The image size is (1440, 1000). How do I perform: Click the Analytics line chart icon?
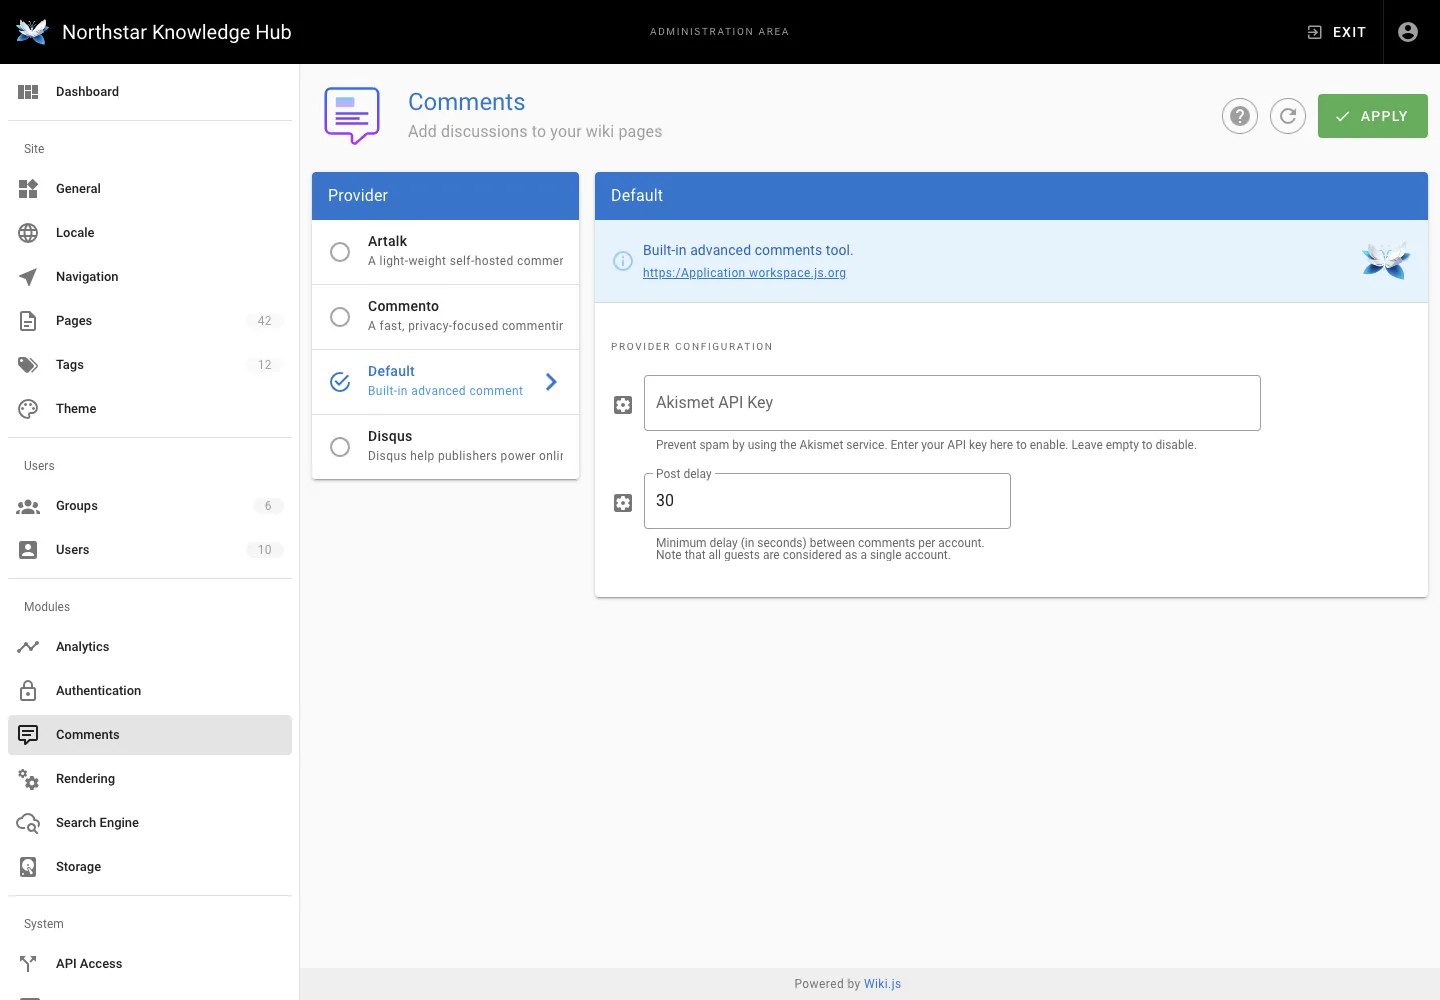pyautogui.click(x=28, y=647)
